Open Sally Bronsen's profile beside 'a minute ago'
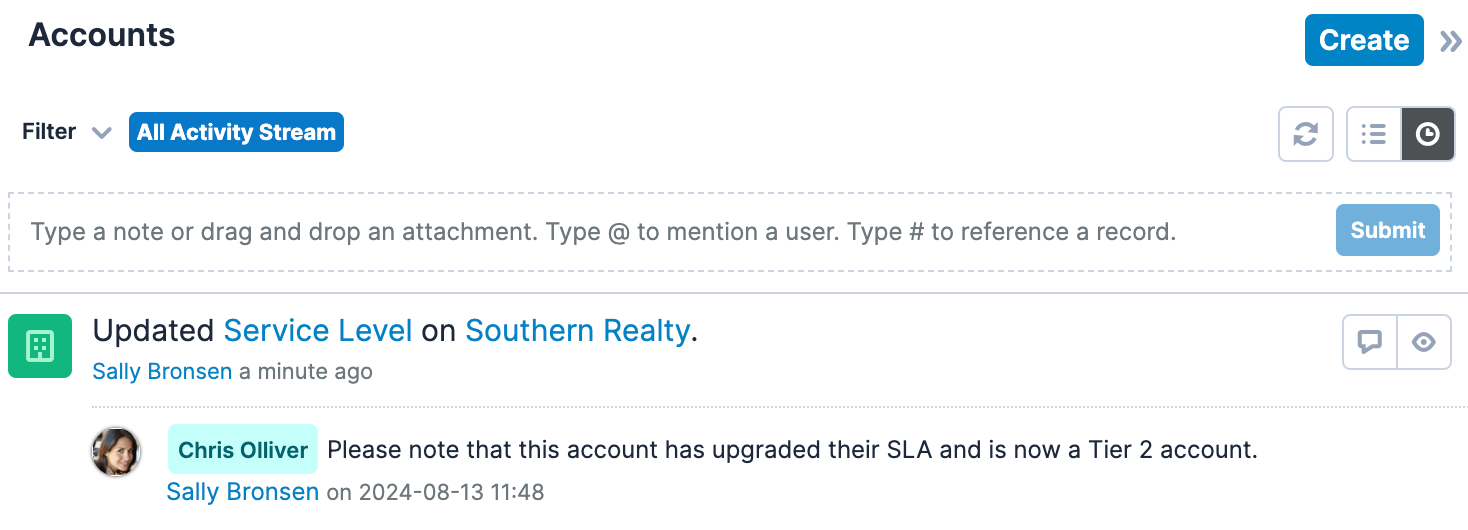Viewport: 1468px width, 530px height. coord(162,372)
